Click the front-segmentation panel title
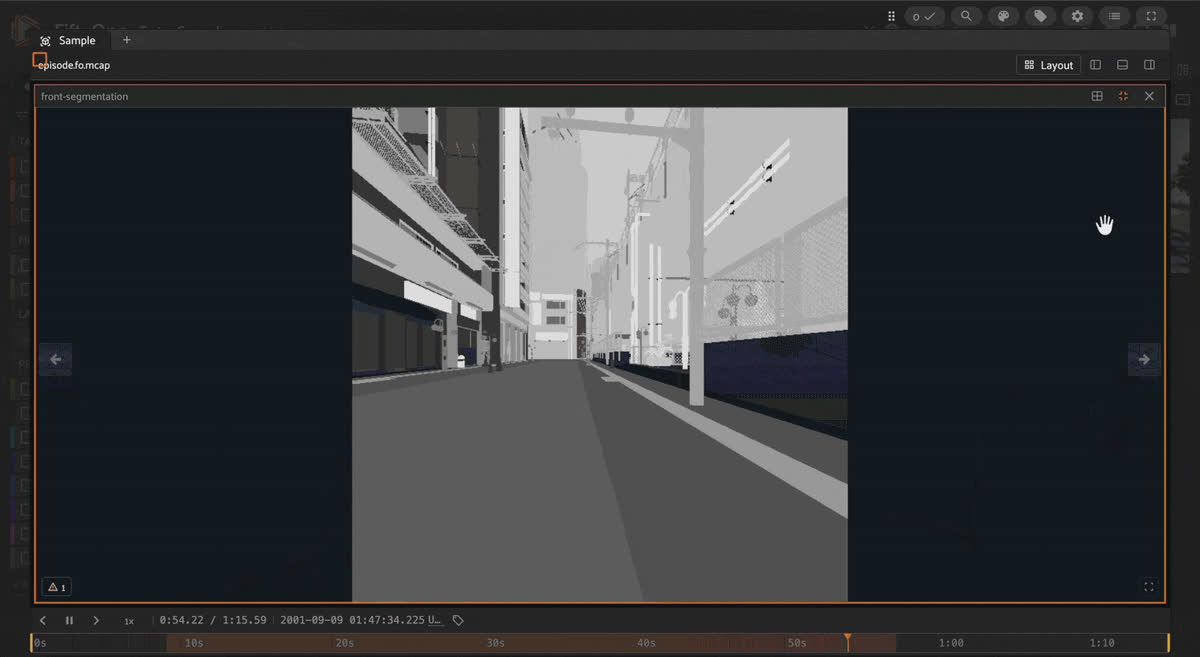Viewport: 1200px width, 657px height. (84, 96)
